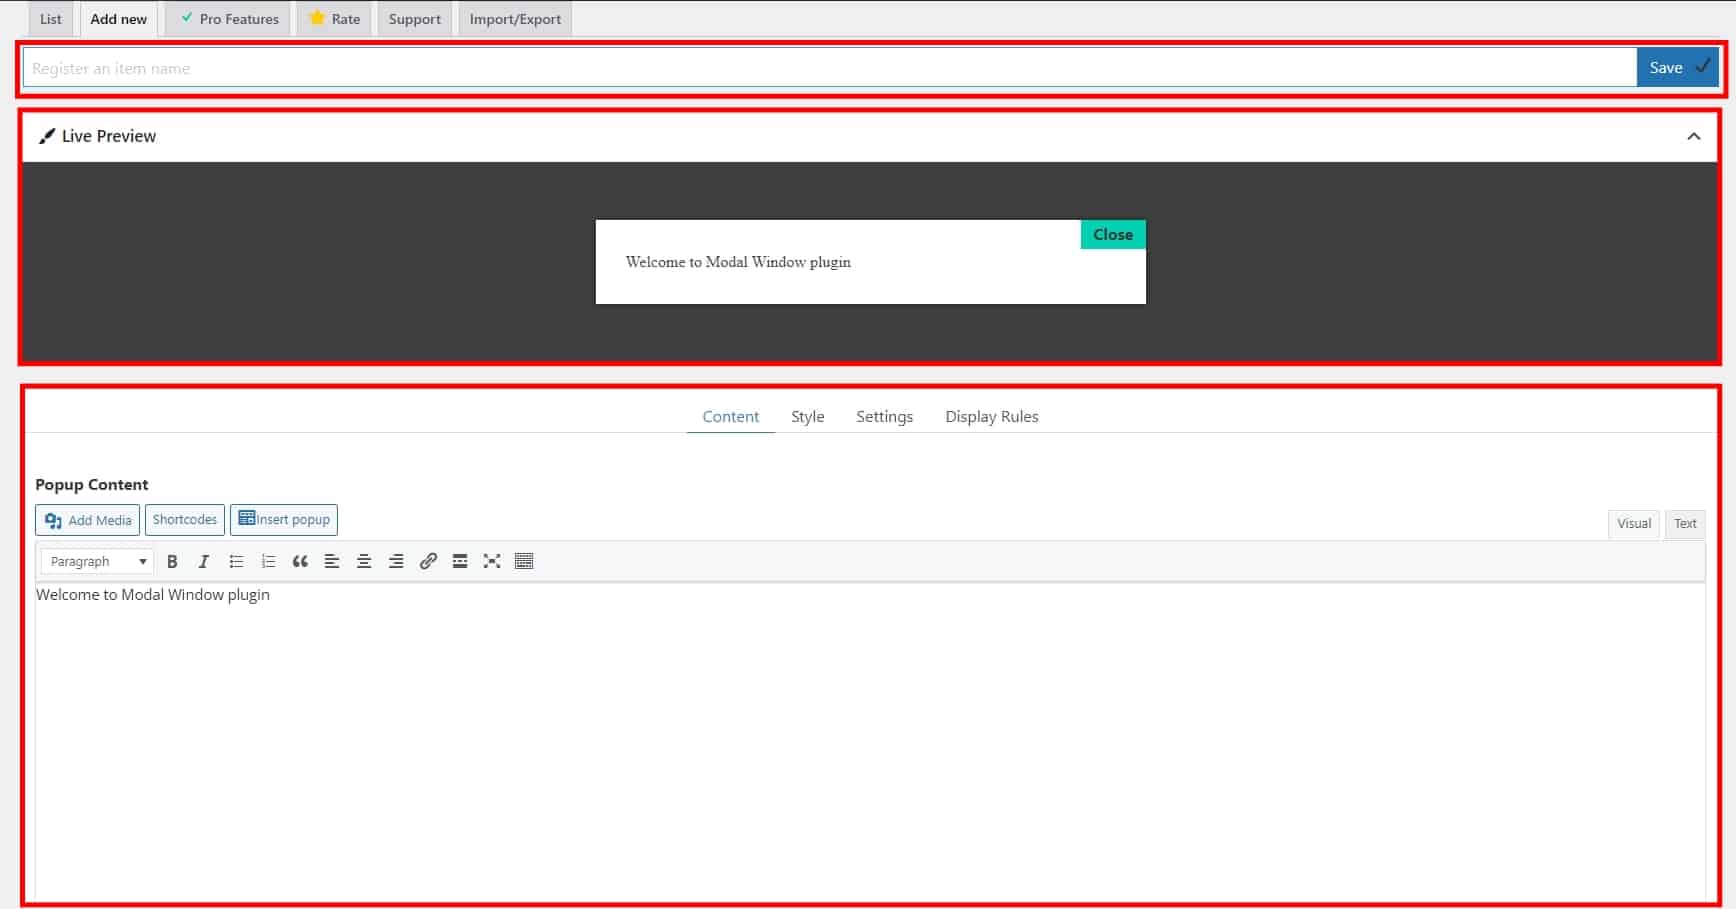Center align the text
This screenshot has height=909, width=1736.
(364, 561)
